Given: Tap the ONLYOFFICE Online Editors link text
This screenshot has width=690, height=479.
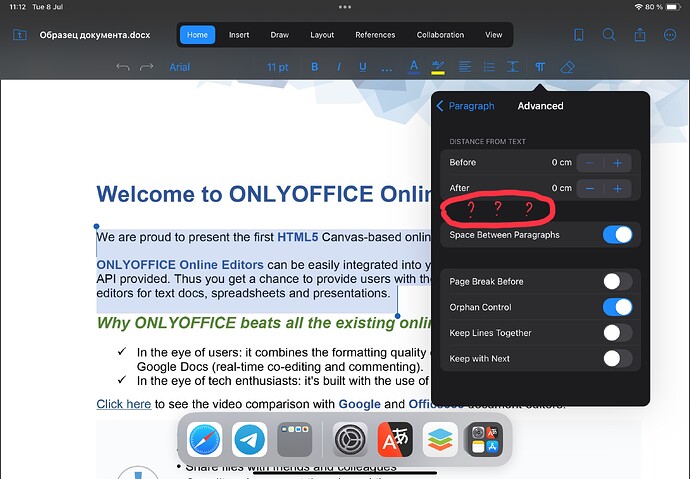Looking at the screenshot, I should click(180, 265).
